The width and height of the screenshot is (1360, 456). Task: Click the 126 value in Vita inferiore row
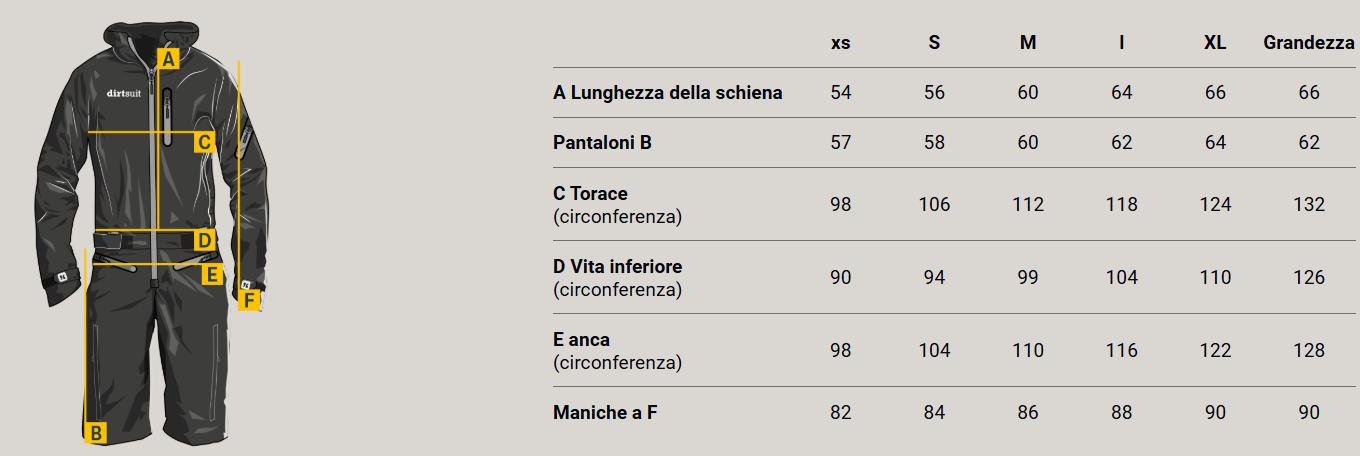point(1309,277)
